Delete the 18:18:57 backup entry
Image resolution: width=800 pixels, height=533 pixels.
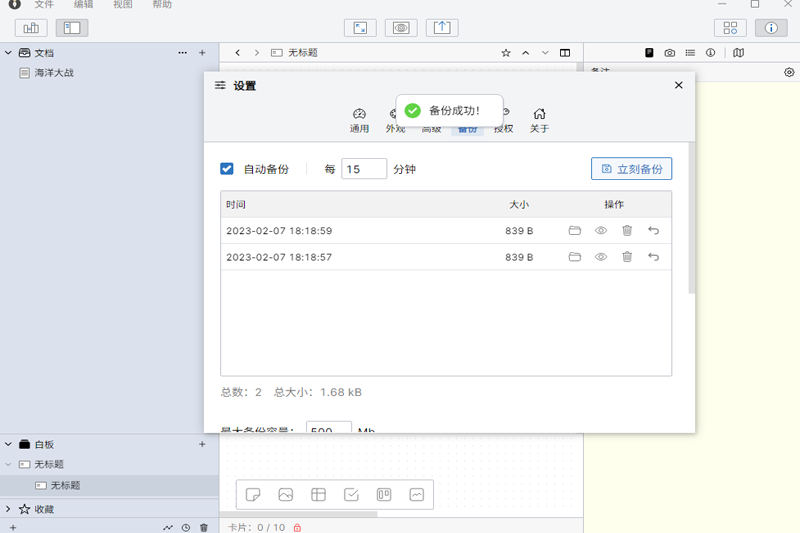pyautogui.click(x=627, y=257)
